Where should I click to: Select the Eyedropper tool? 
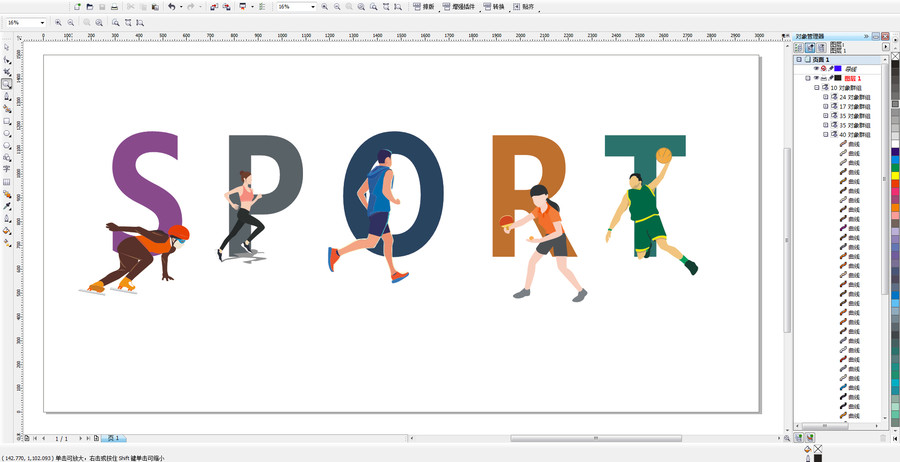click(x=7, y=206)
